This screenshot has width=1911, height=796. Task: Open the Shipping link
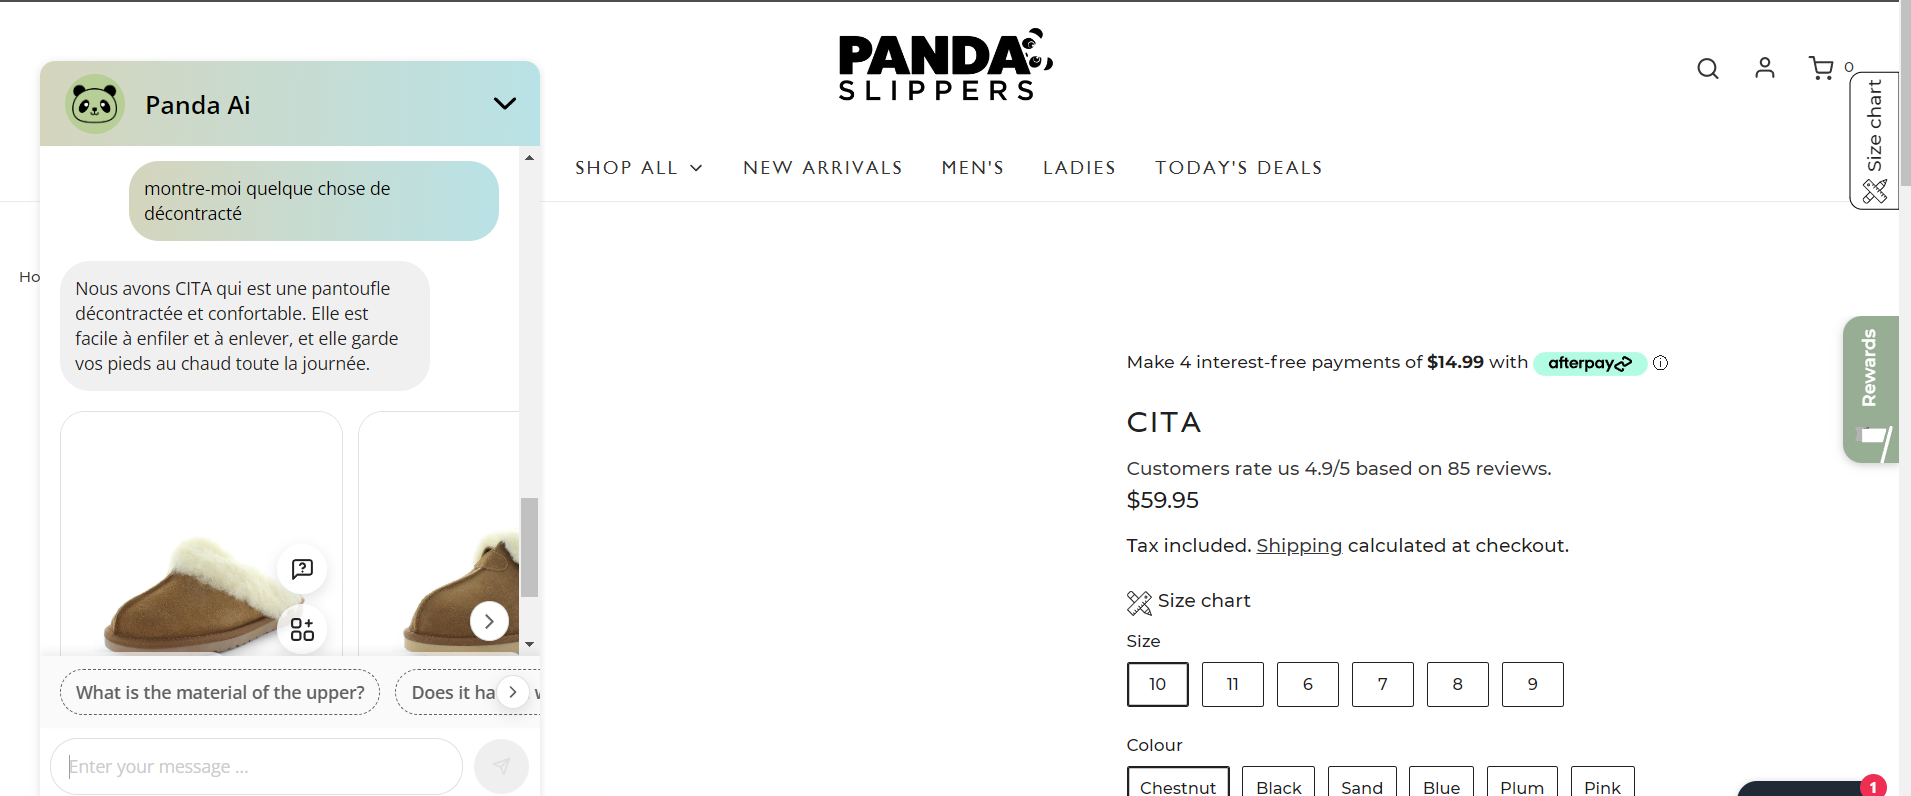pos(1298,545)
